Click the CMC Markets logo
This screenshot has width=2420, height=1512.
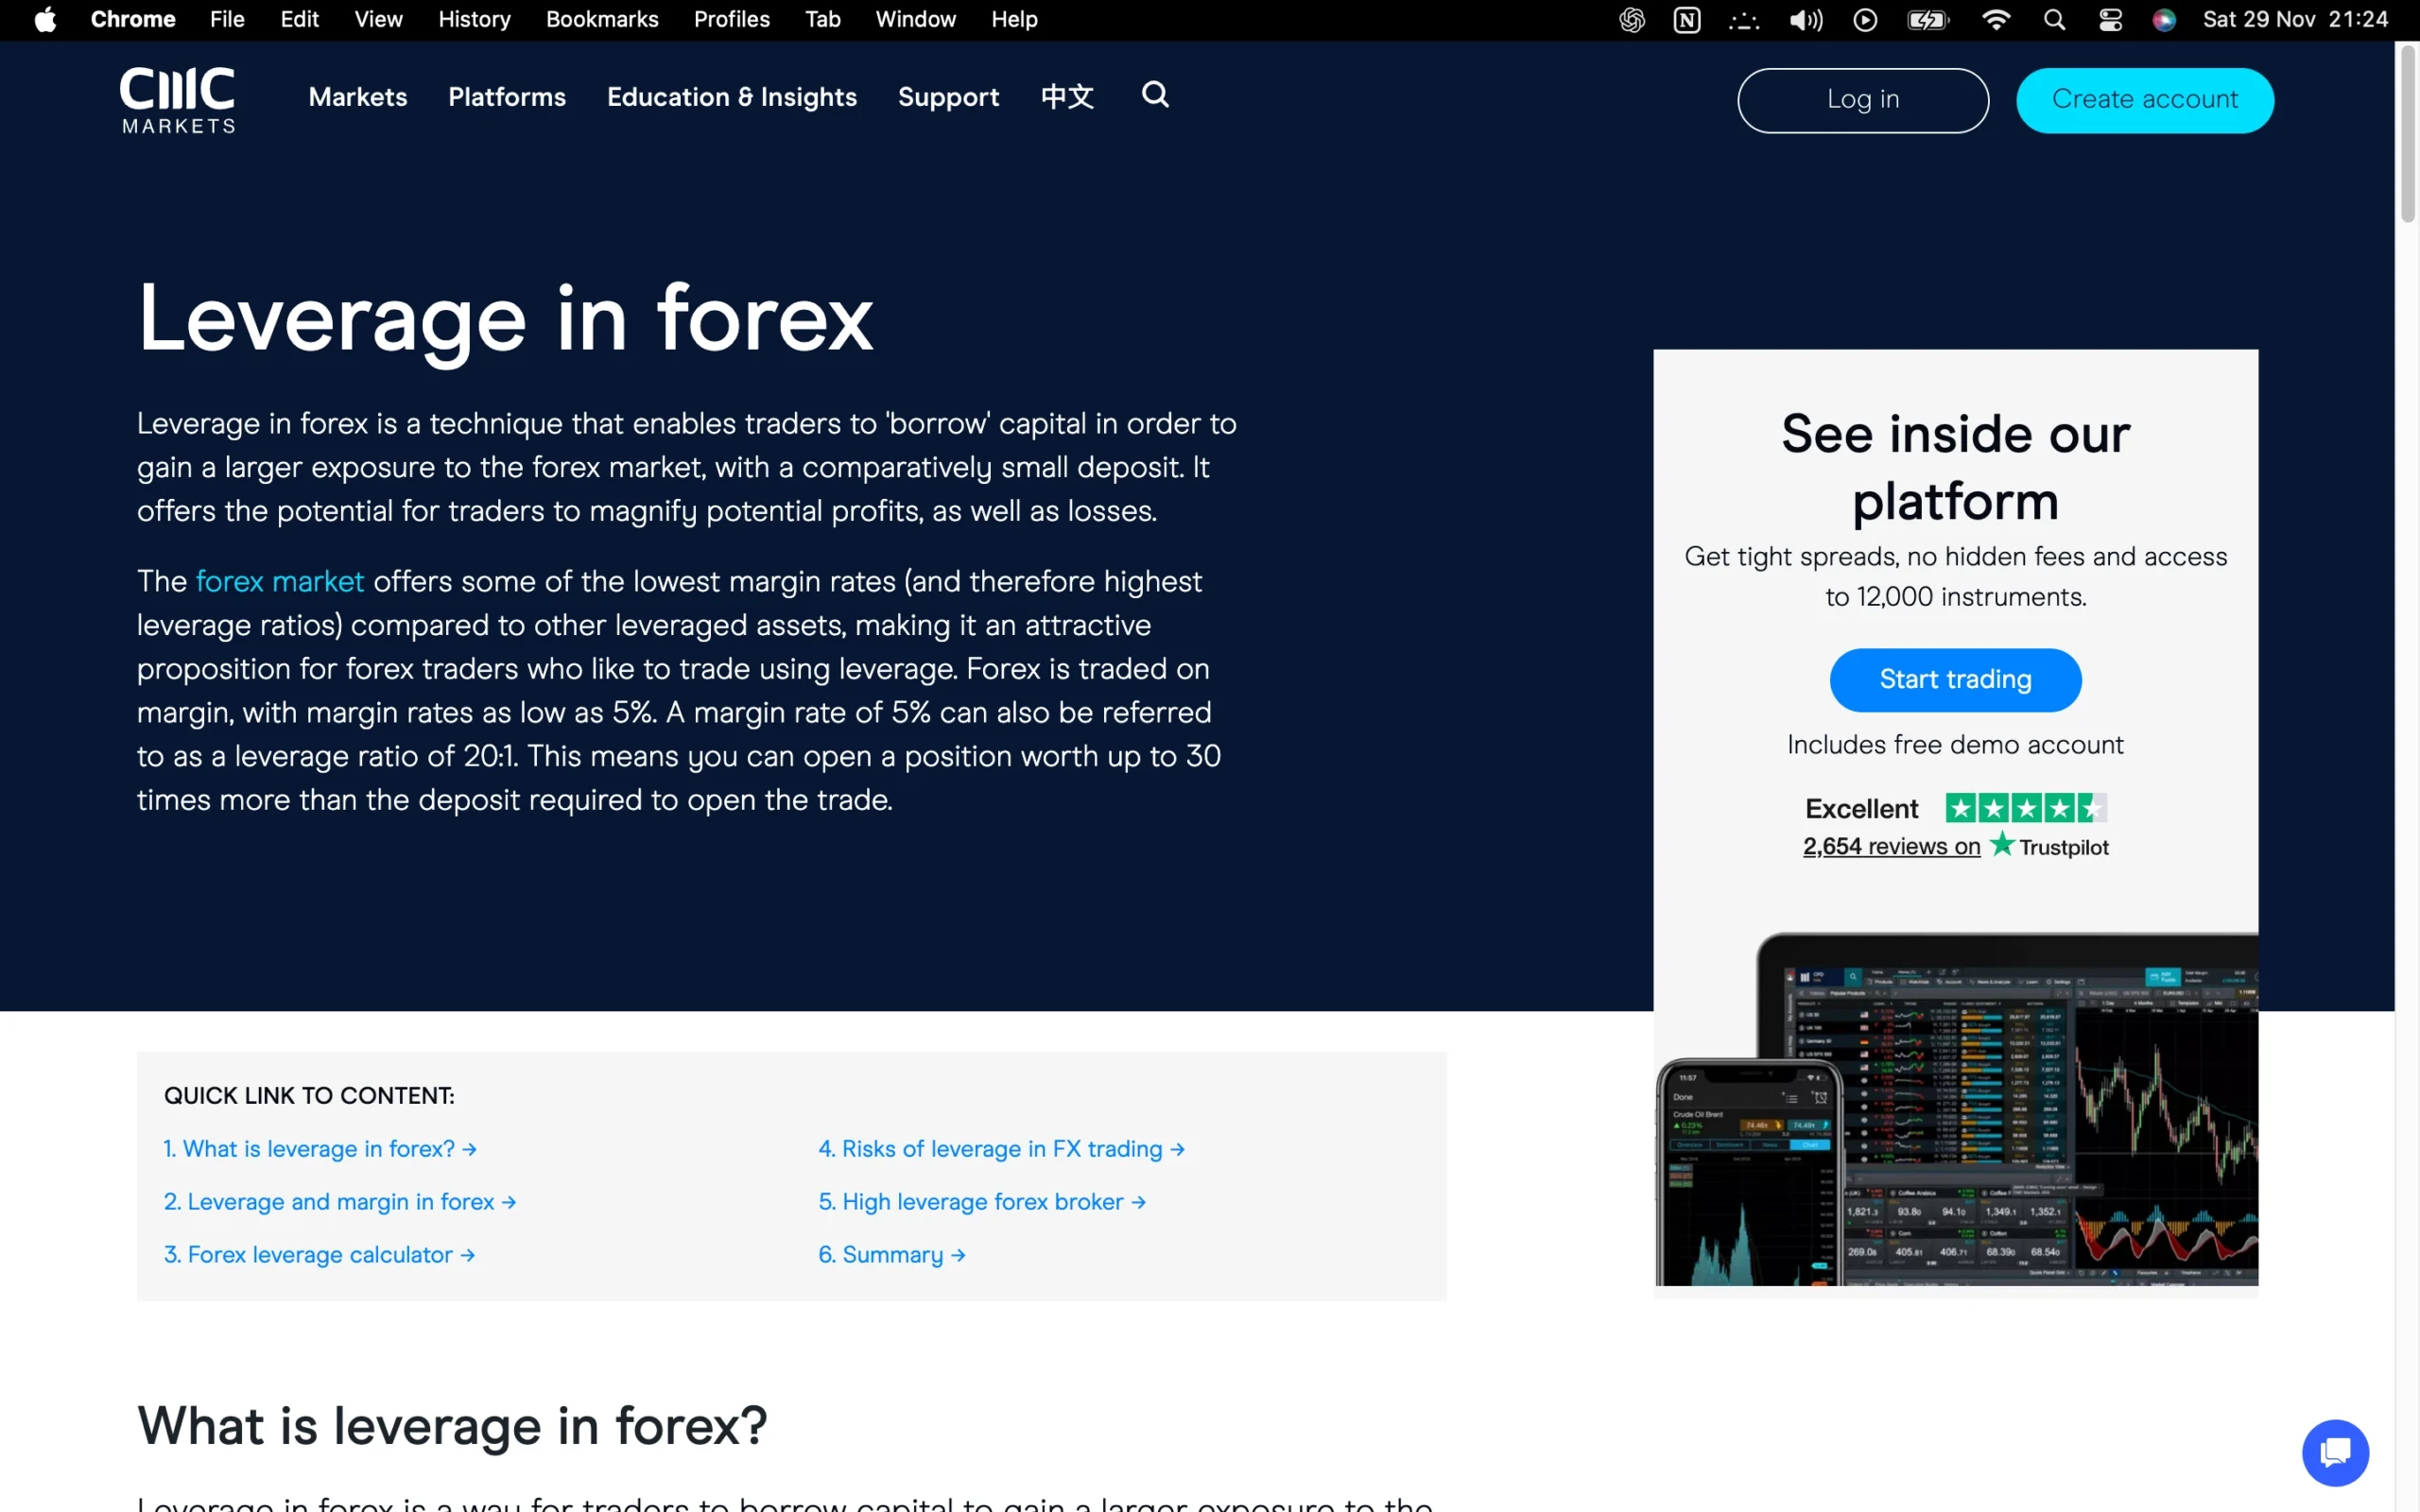[x=178, y=99]
